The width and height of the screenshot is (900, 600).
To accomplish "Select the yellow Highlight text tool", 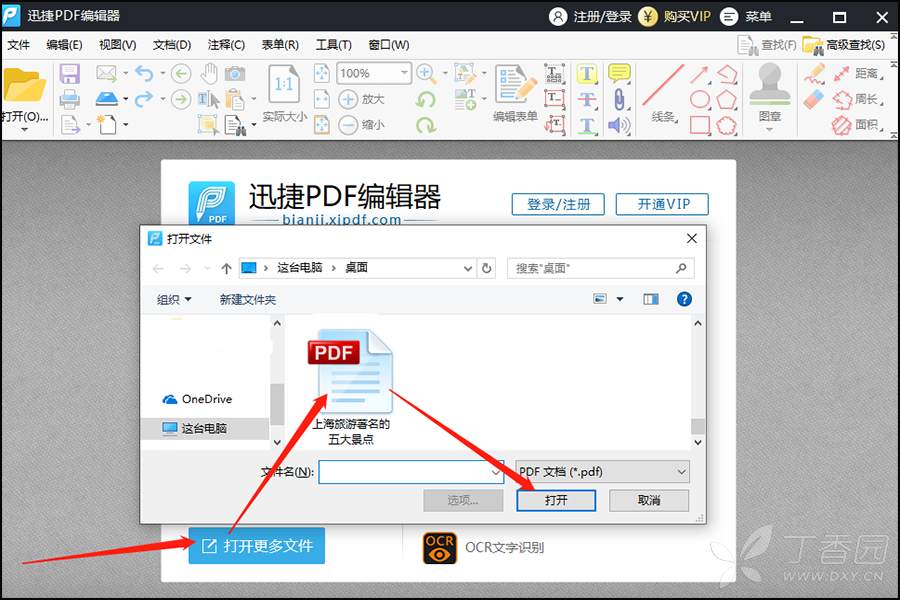I will point(587,74).
